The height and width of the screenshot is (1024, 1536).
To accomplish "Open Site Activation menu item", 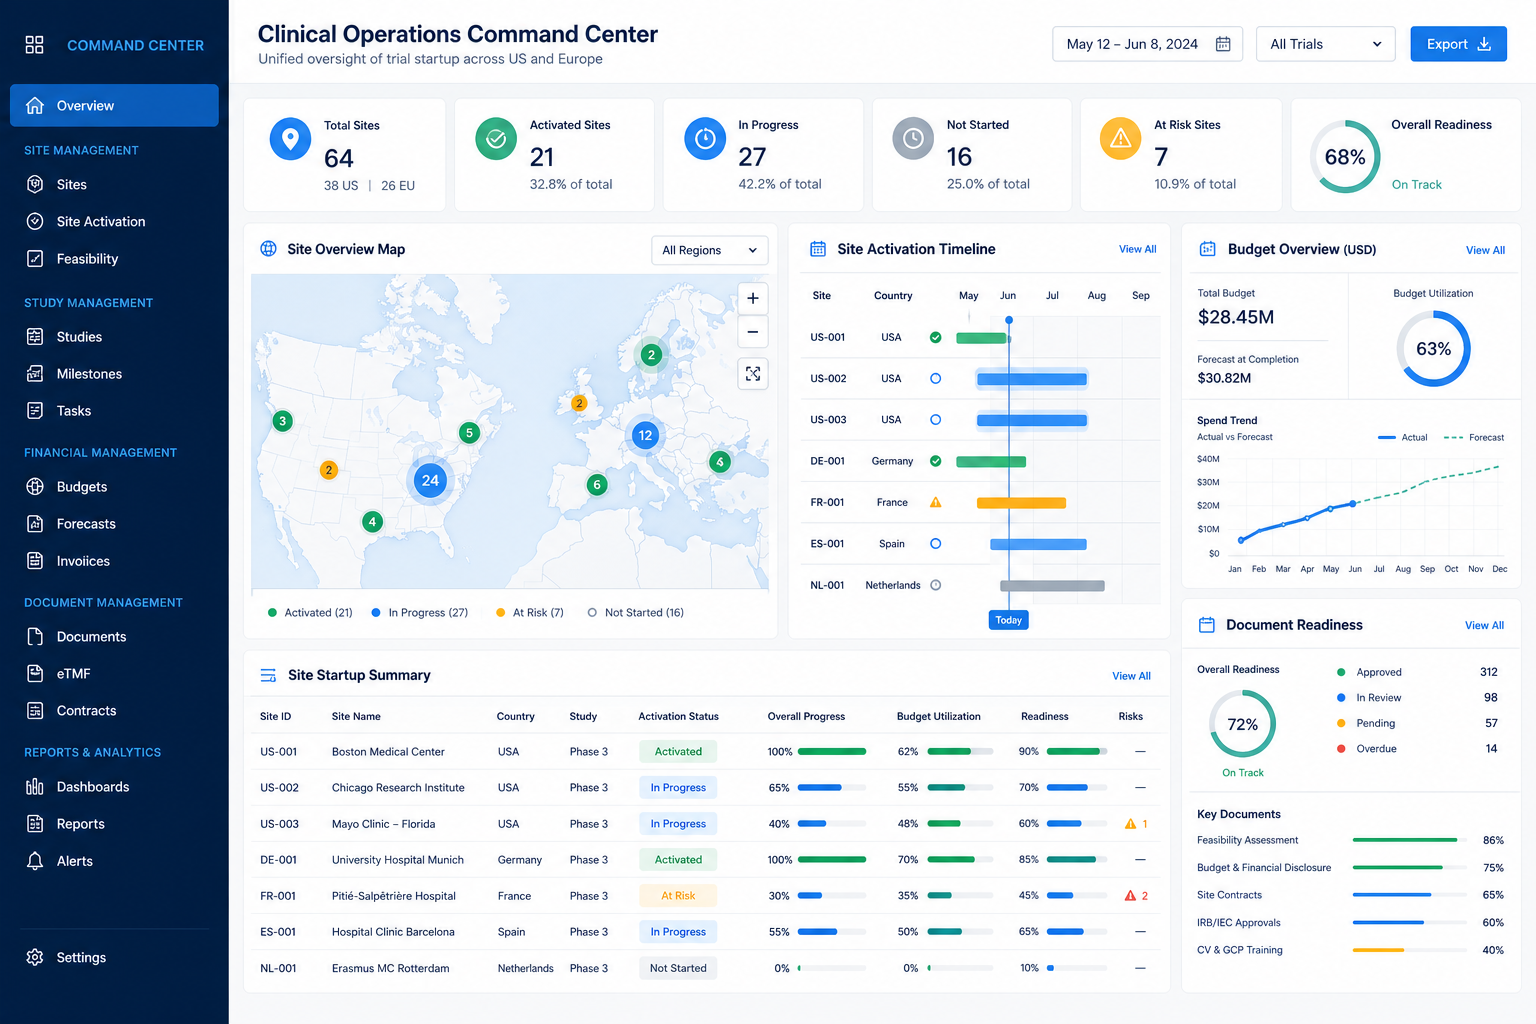I will [x=101, y=221].
